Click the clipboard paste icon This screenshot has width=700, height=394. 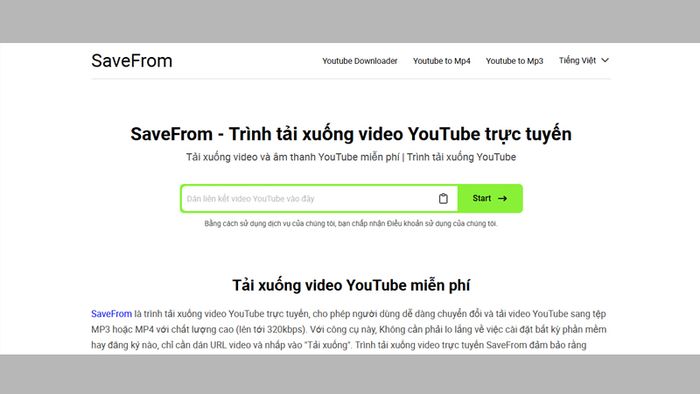[x=443, y=199]
